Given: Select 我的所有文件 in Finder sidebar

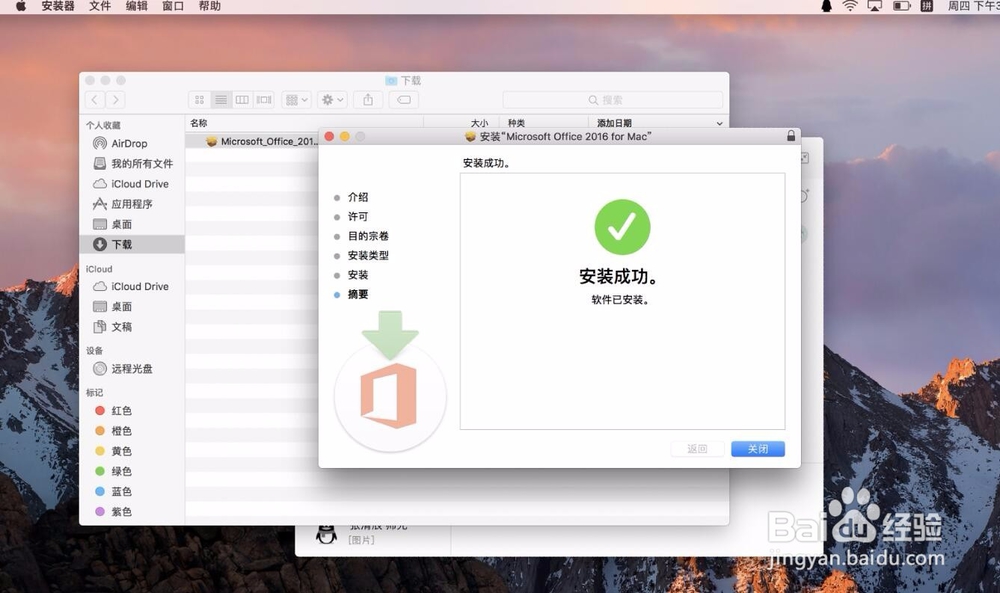Looking at the screenshot, I should point(132,164).
